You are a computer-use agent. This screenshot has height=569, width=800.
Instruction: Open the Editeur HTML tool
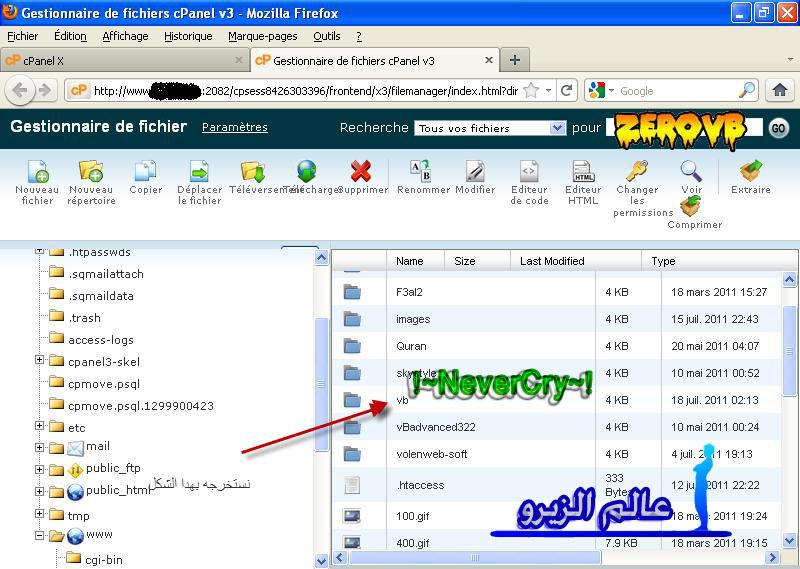tap(583, 171)
